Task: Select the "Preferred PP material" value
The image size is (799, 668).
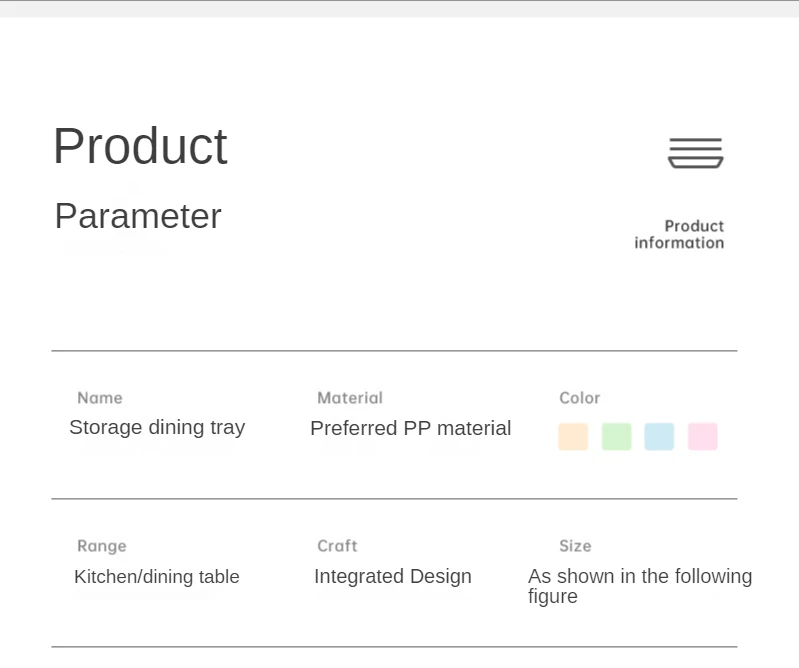Action: tap(410, 428)
